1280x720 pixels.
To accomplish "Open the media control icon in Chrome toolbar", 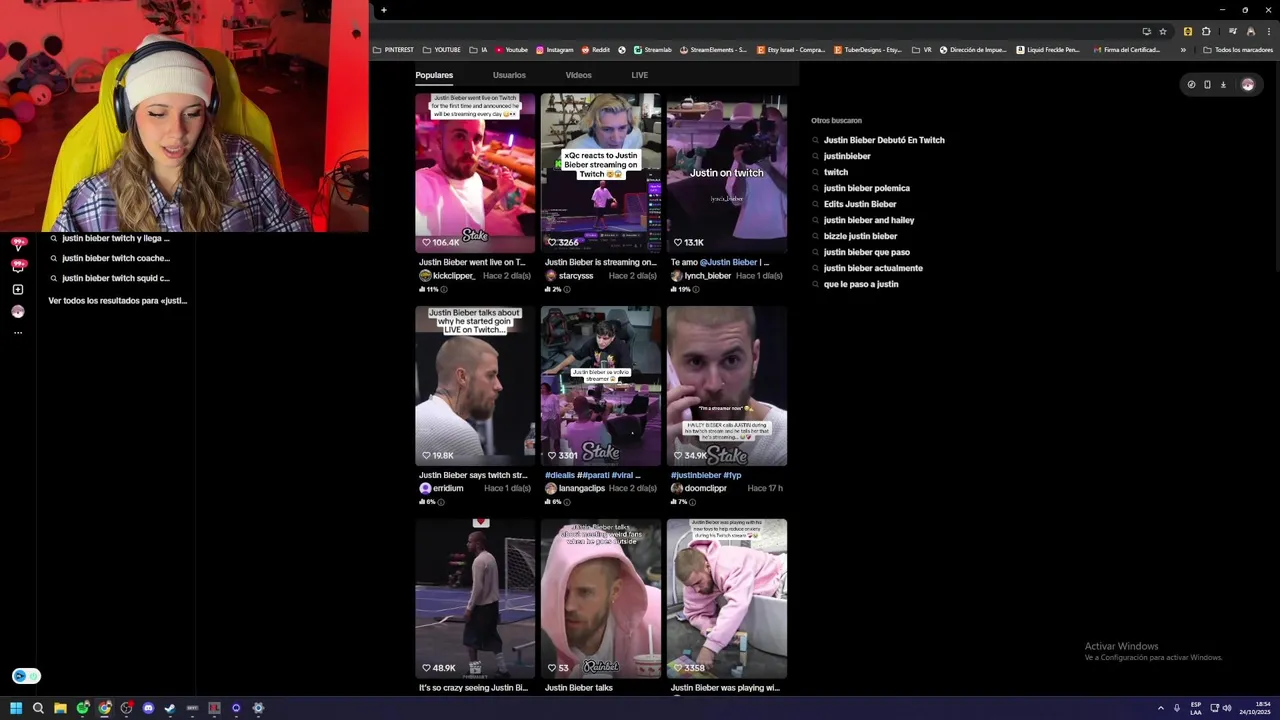I will click(x=1233, y=31).
